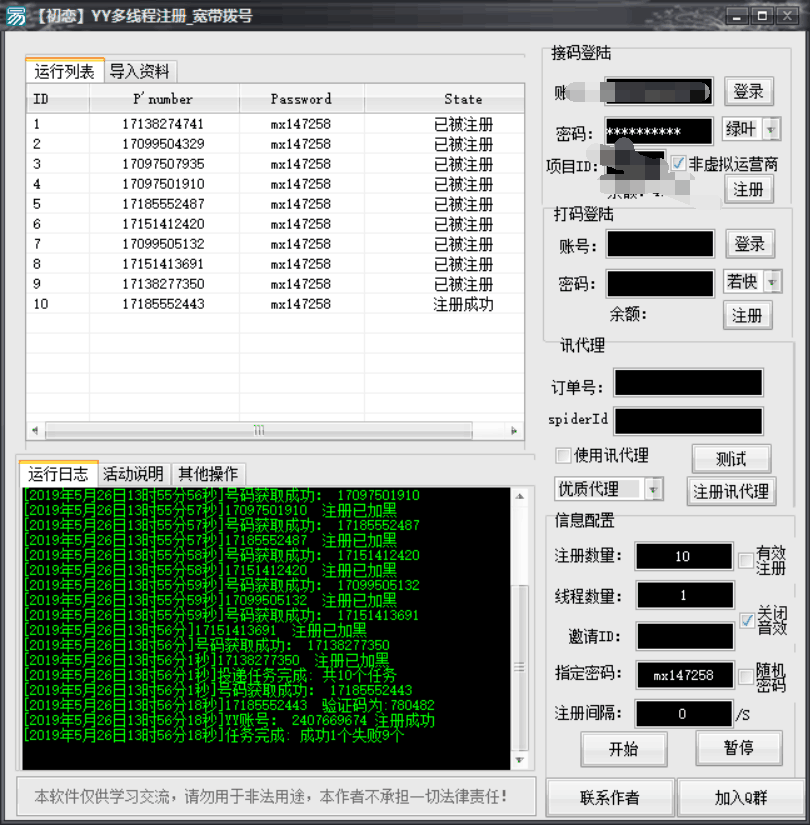
Task: Click the 订单号 input field
Action: 688,383
